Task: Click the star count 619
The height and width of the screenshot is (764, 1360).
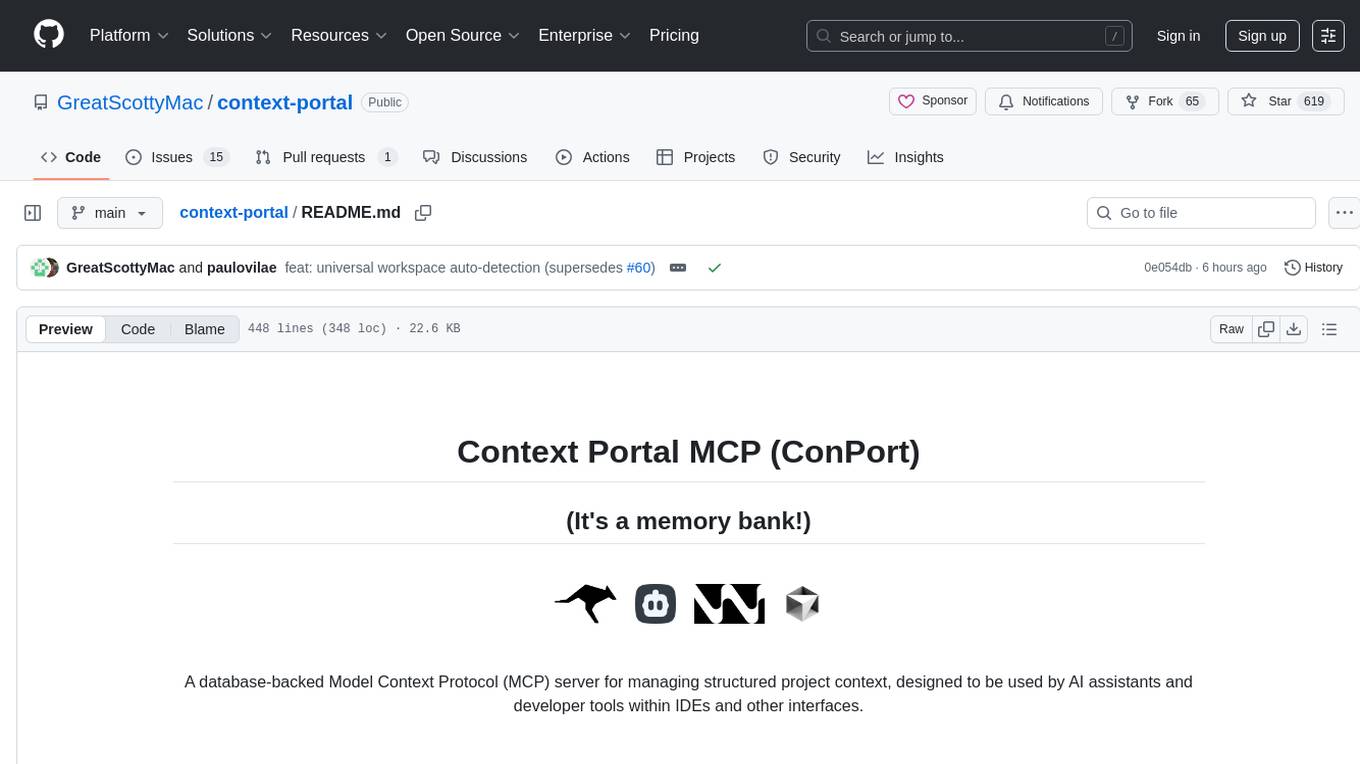Action: (1314, 101)
